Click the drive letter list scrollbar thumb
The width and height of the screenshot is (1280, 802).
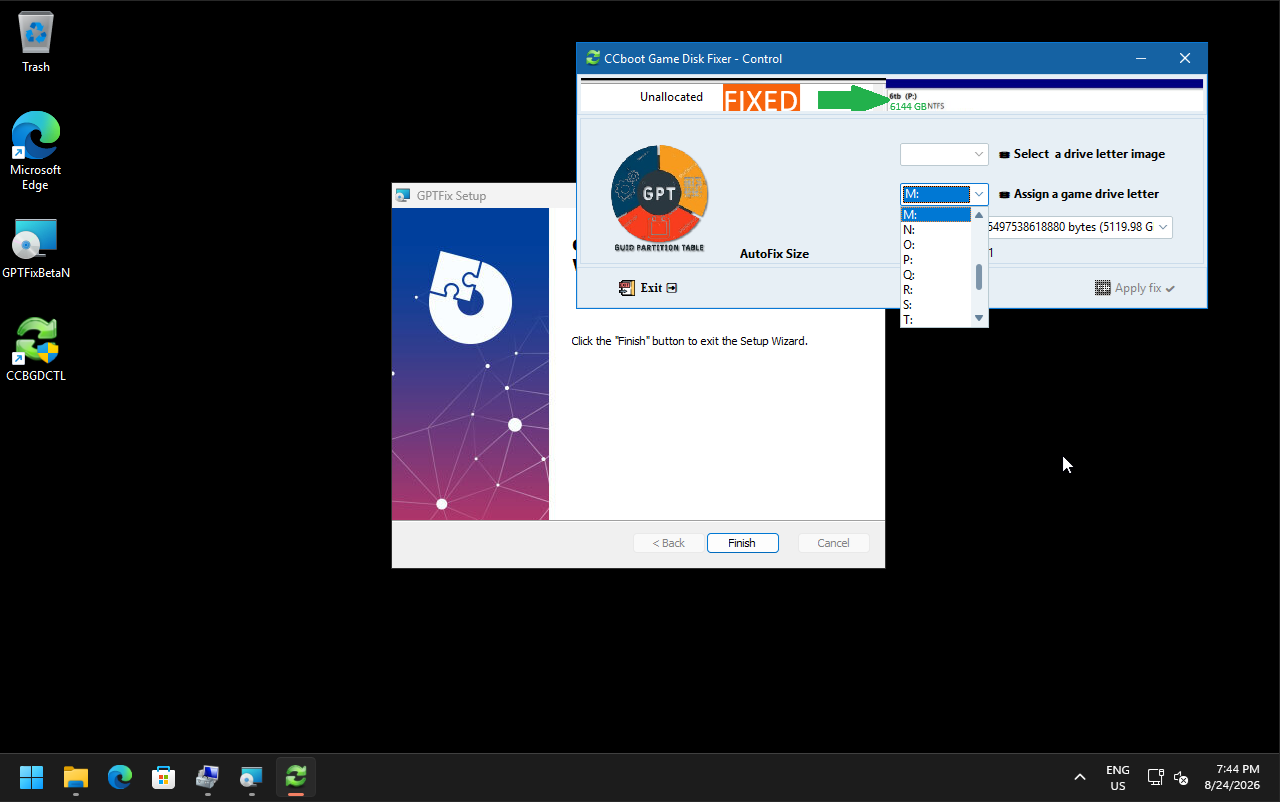(x=979, y=277)
